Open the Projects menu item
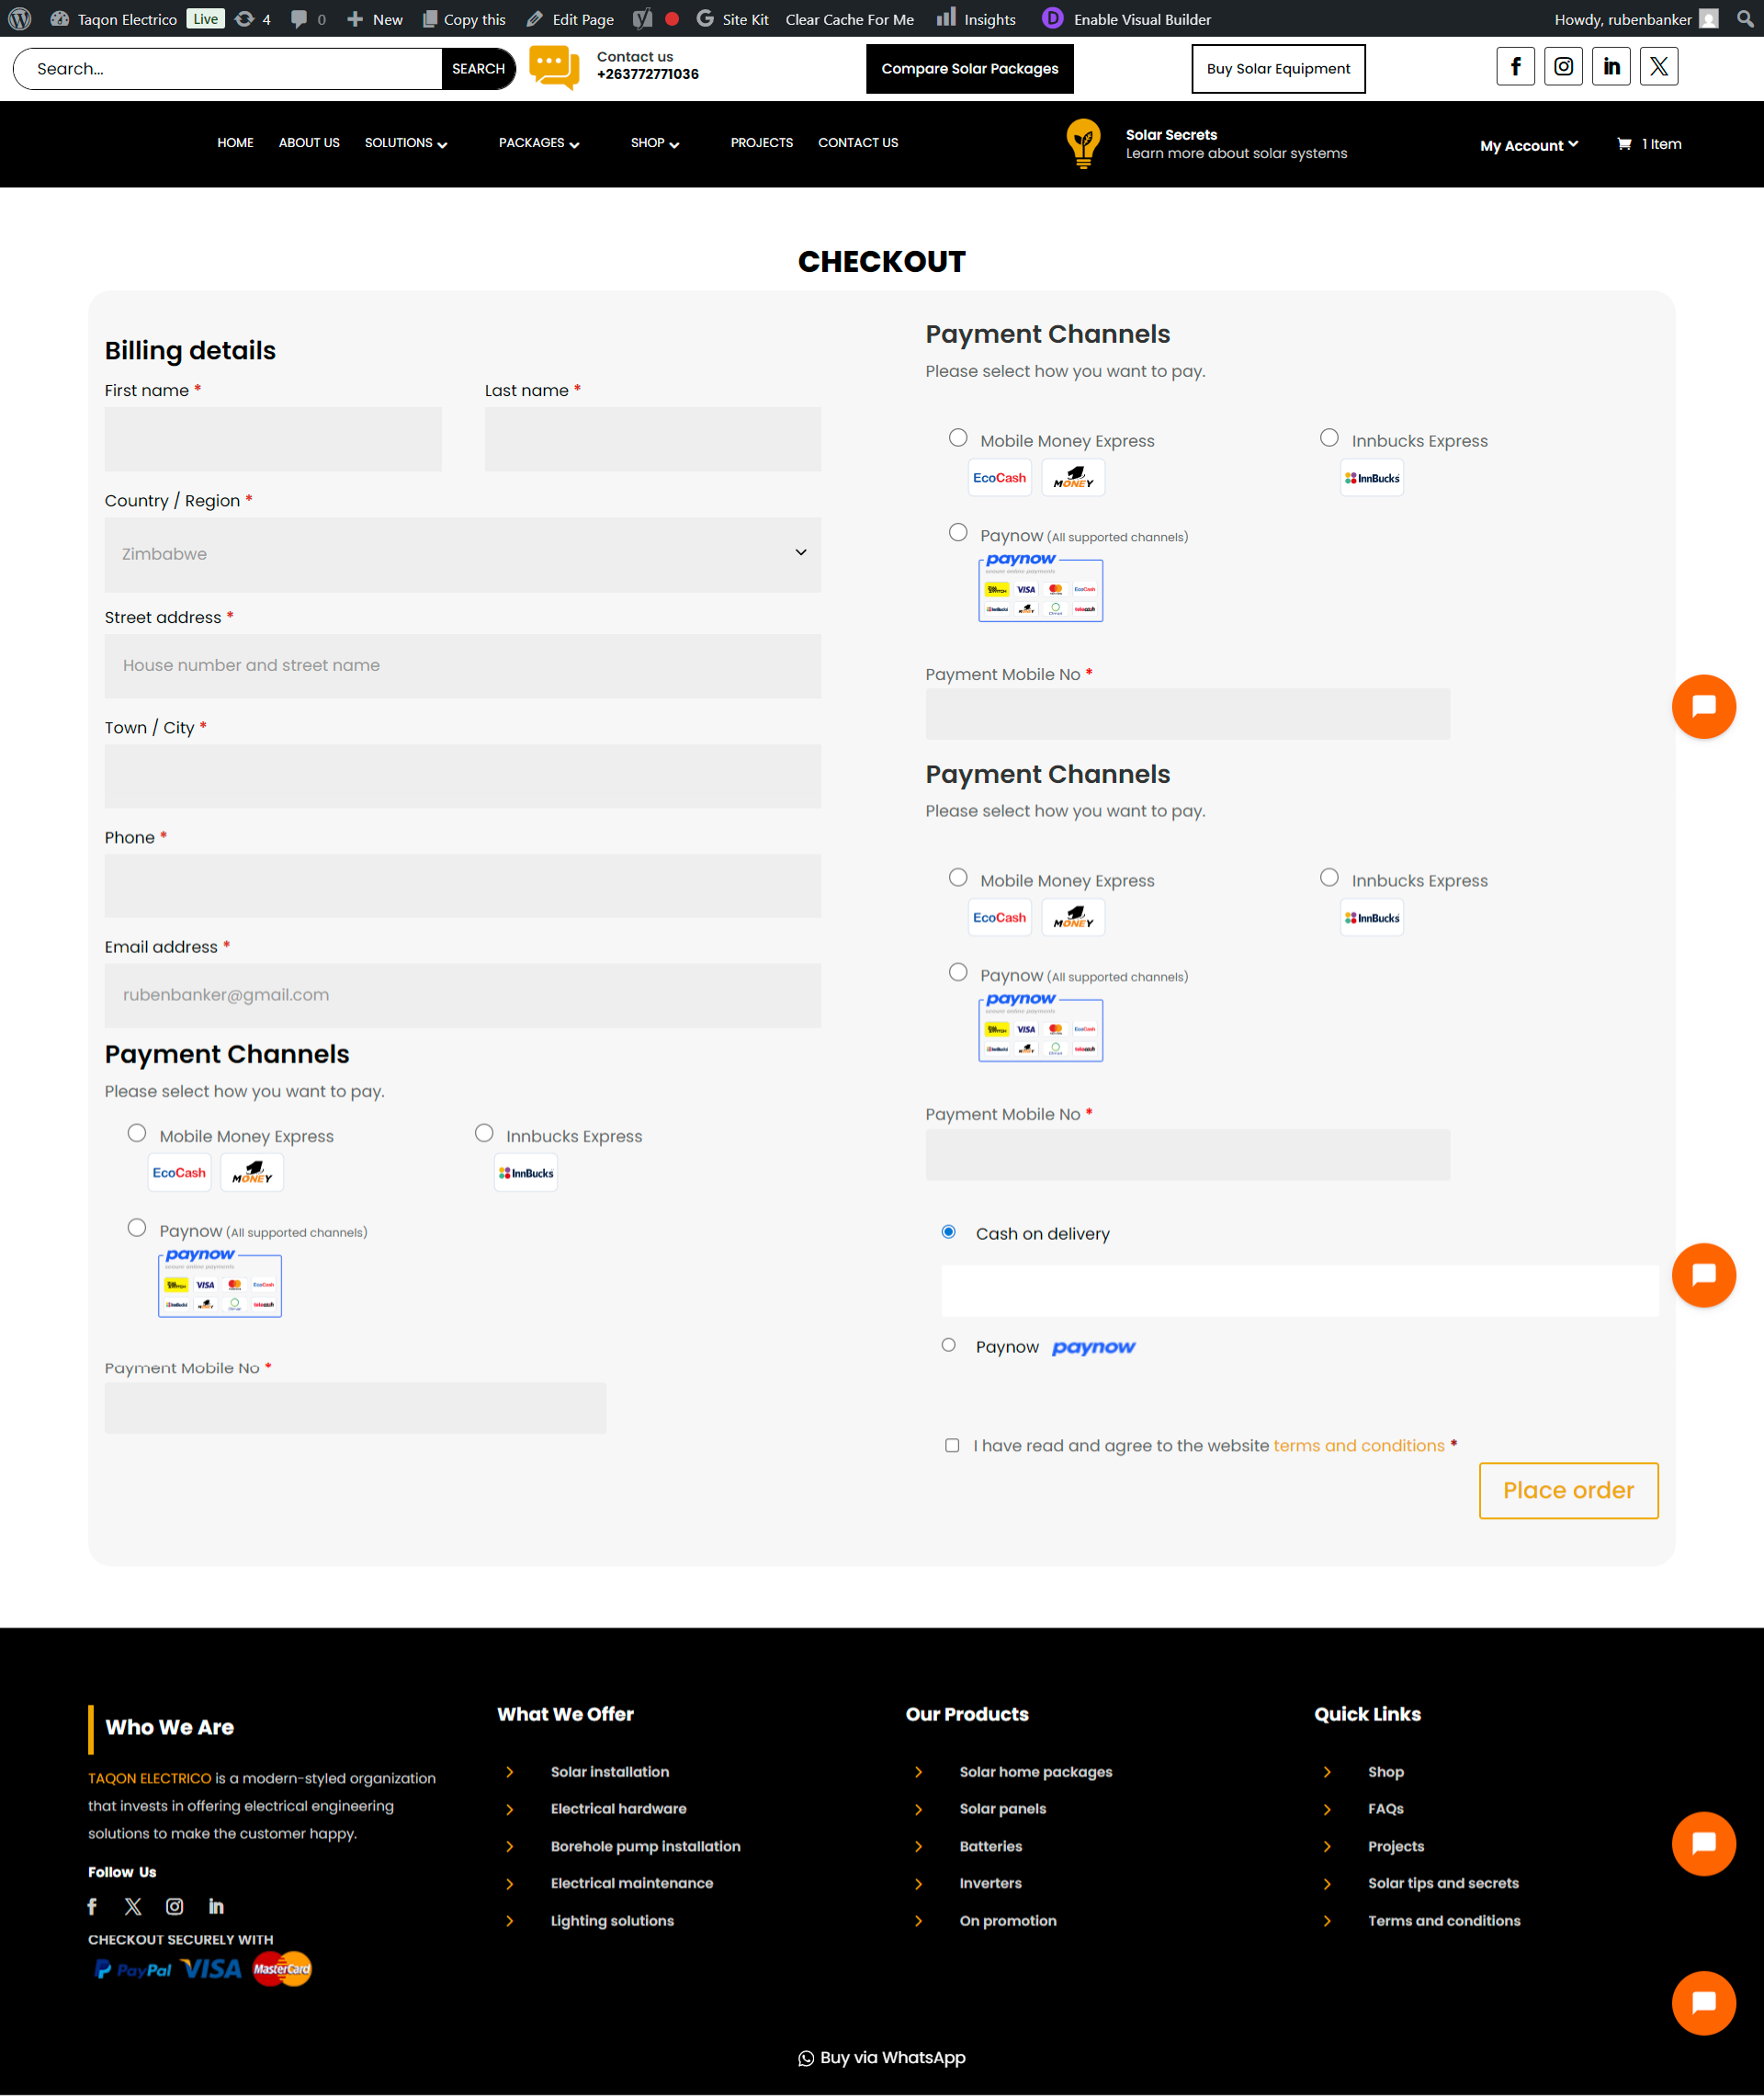 [761, 143]
